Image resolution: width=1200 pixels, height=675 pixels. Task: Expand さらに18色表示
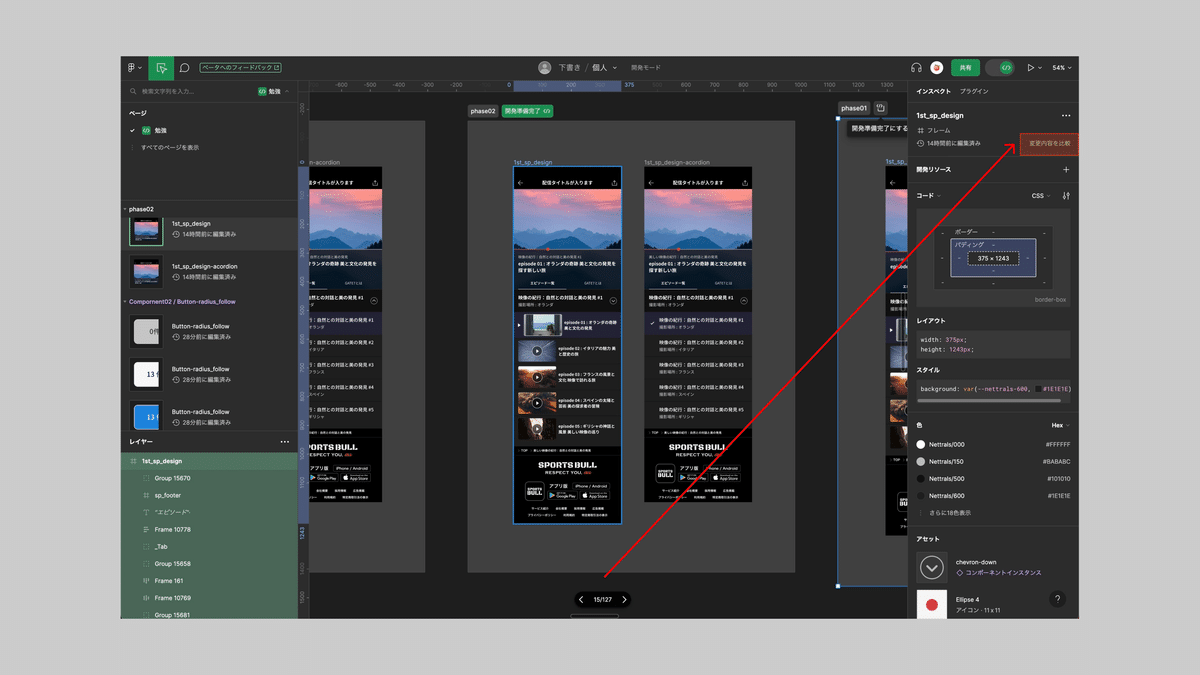pos(949,513)
